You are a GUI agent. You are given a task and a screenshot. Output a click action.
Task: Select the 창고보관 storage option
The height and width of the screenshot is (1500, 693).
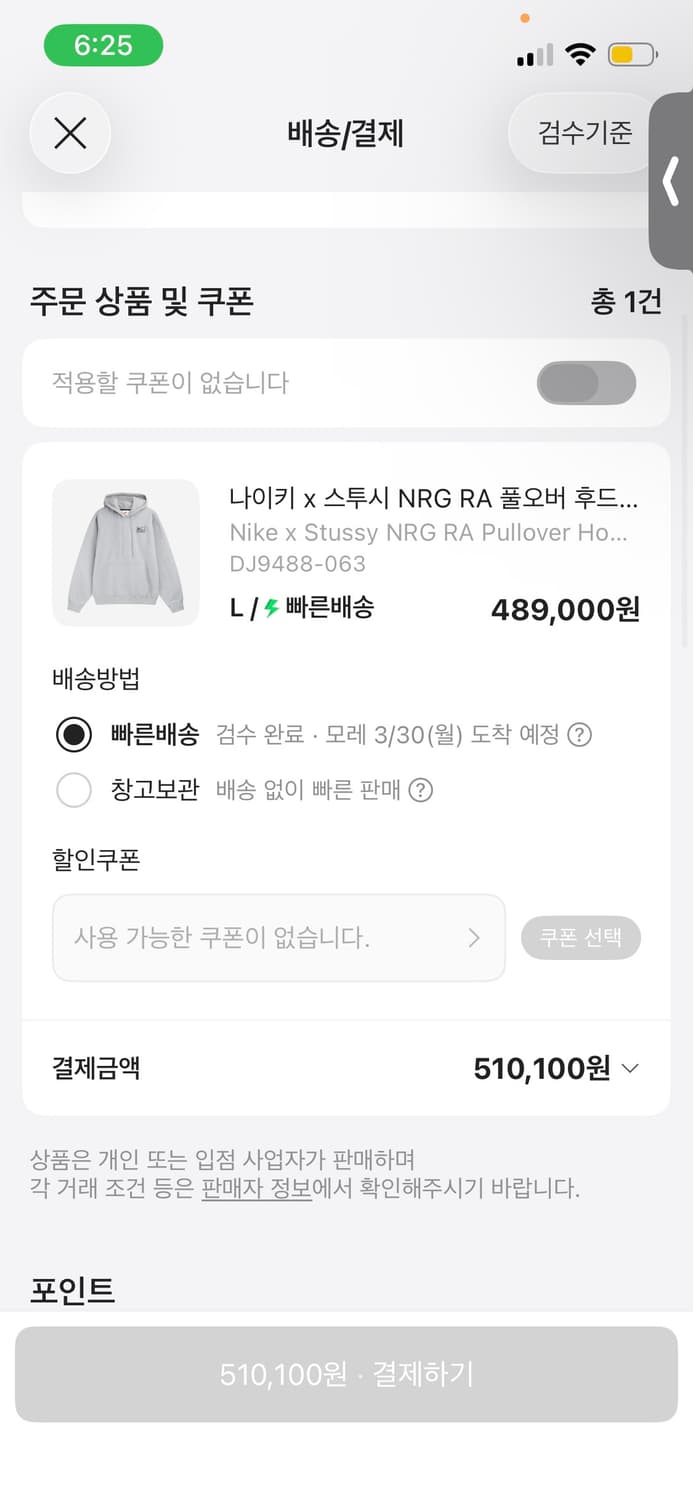pyautogui.click(x=74, y=790)
